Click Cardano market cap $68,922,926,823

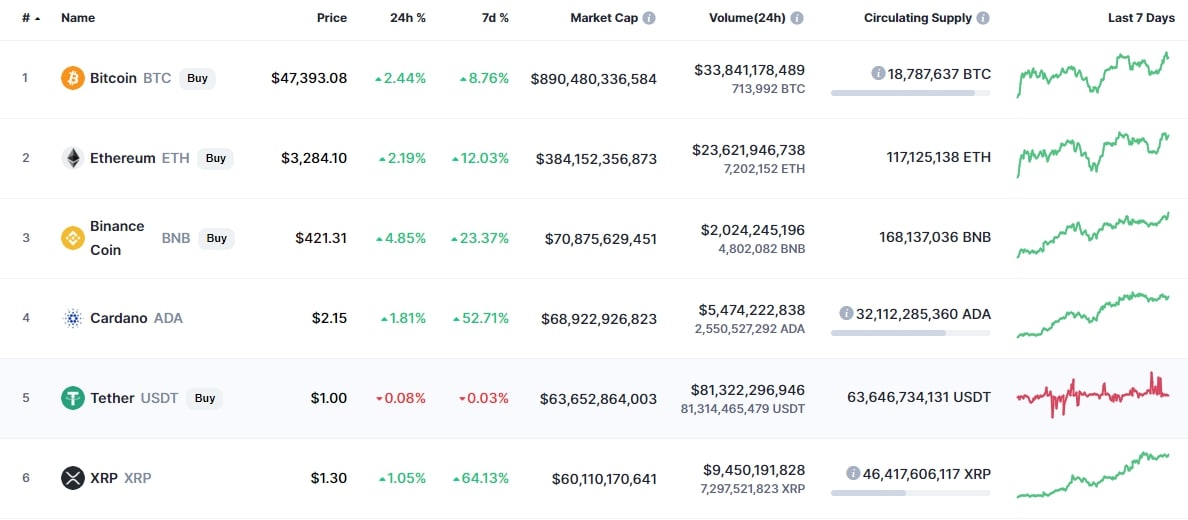(599, 318)
